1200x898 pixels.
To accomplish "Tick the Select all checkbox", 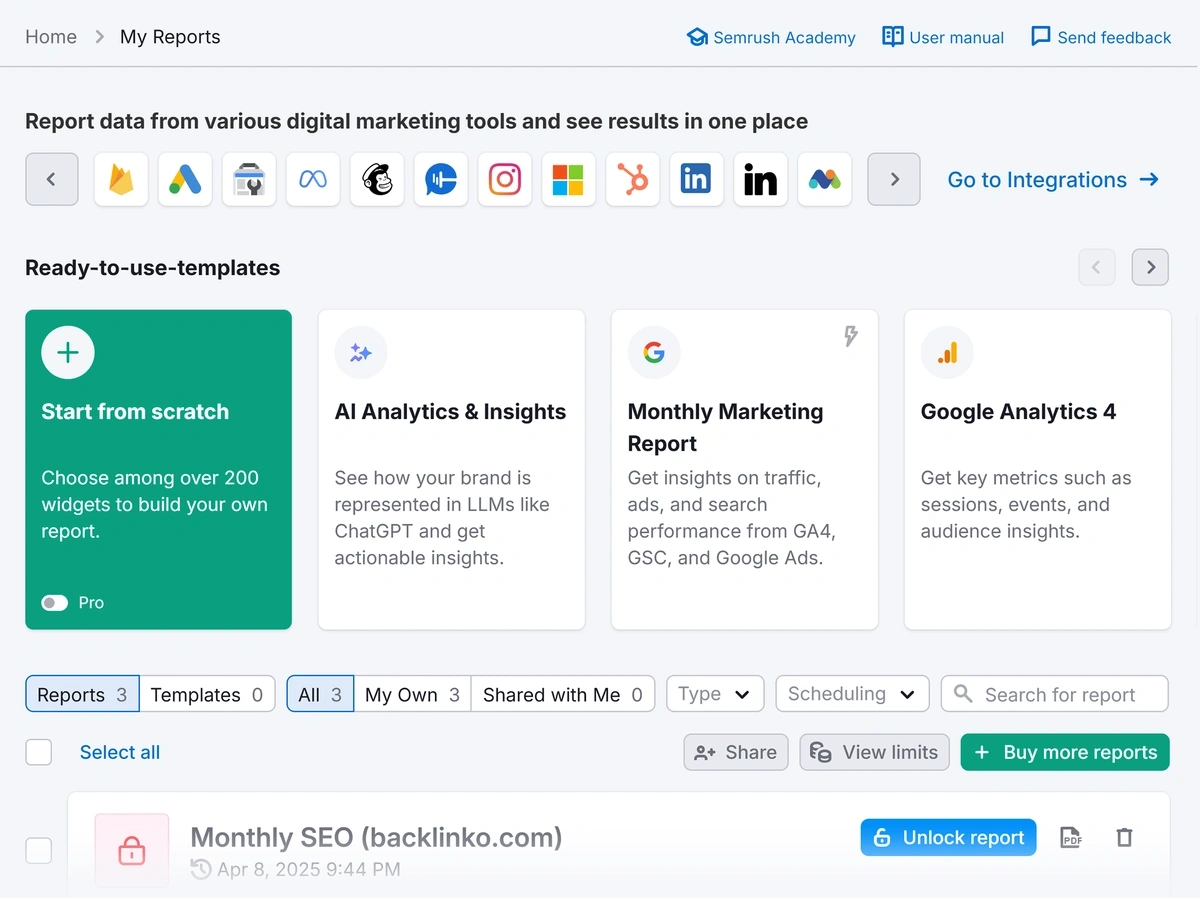I will pos(39,752).
